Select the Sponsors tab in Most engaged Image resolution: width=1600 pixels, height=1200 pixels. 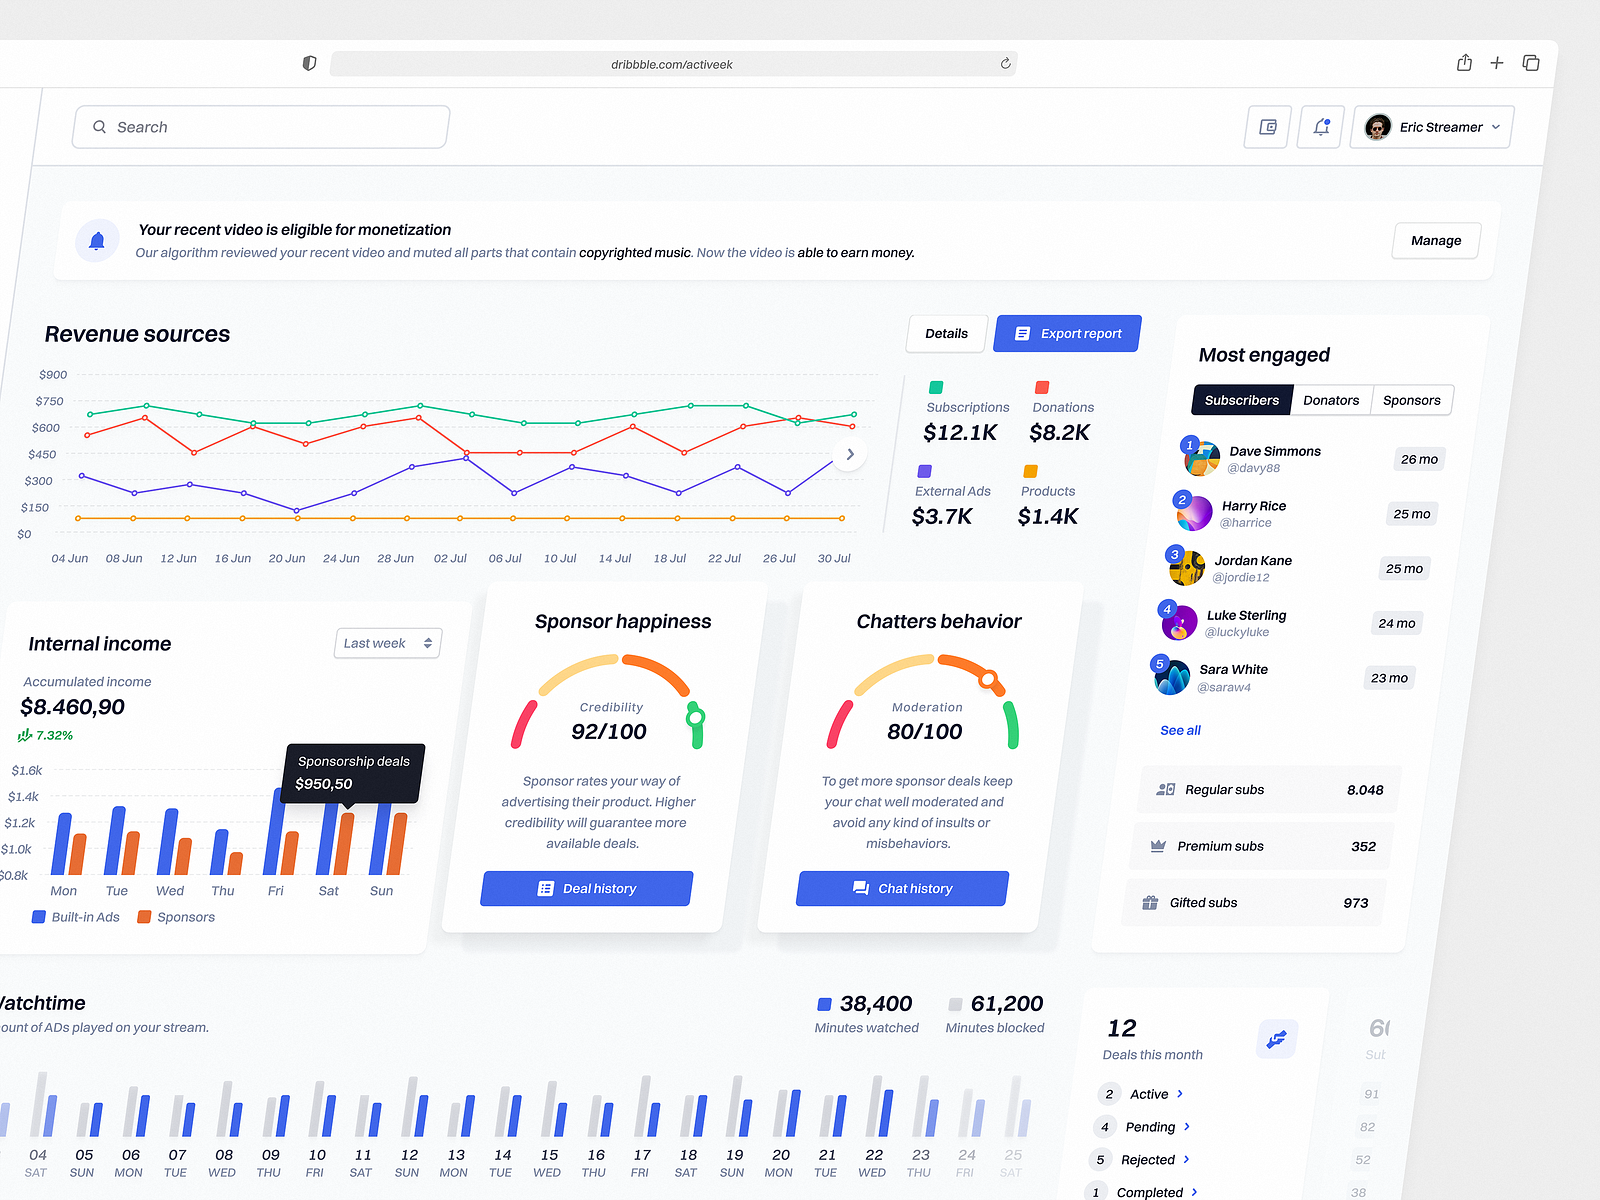(1412, 400)
